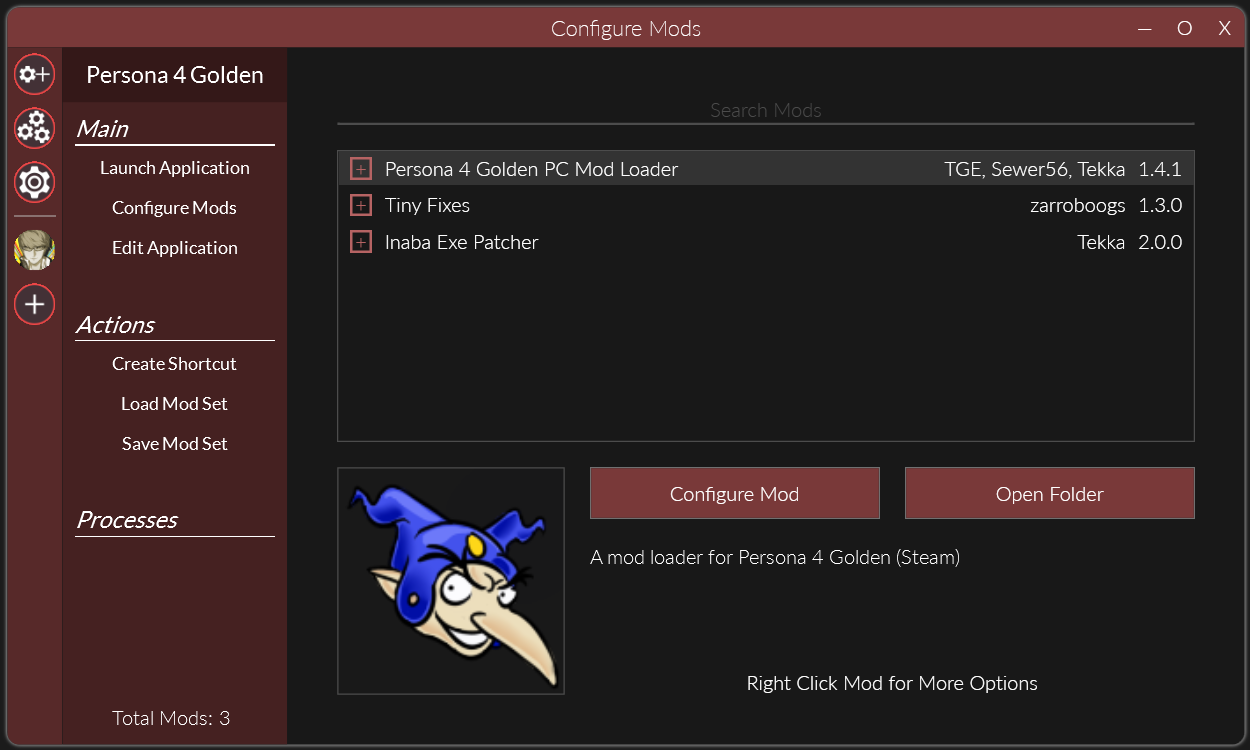Viewport: 1250px width, 750px height.
Task: Select the Tiny Fixes mod name
Action: click(x=427, y=205)
